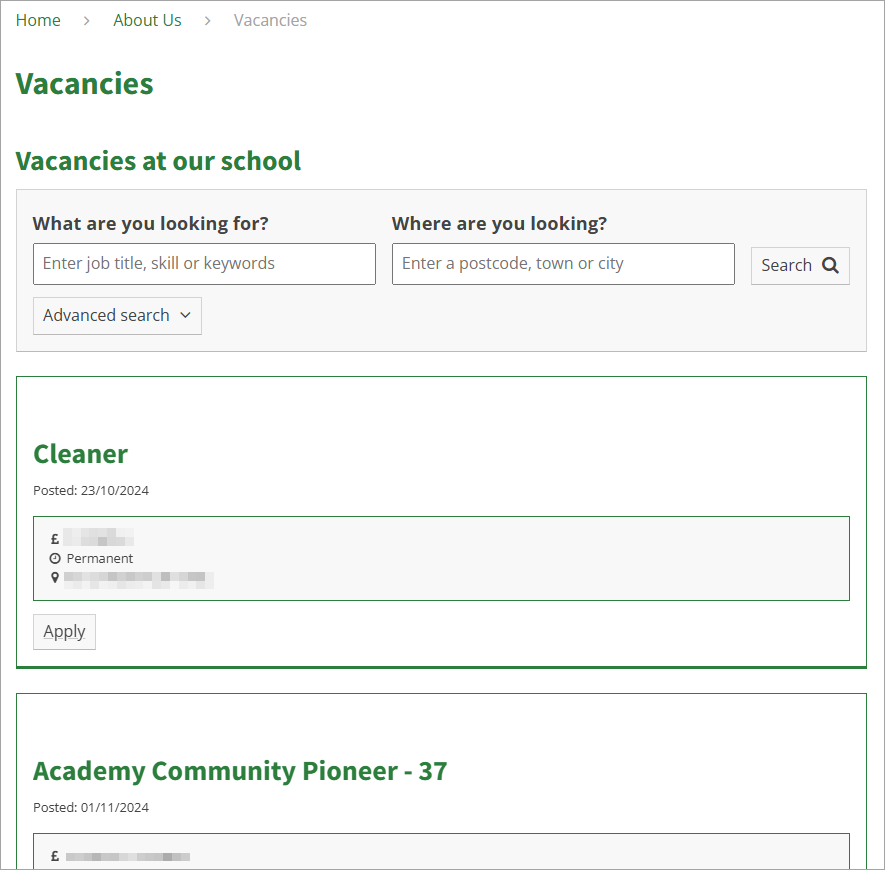The height and width of the screenshot is (870, 885).
Task: Click the pound salary icon in Cleaner card
Action: pos(55,539)
